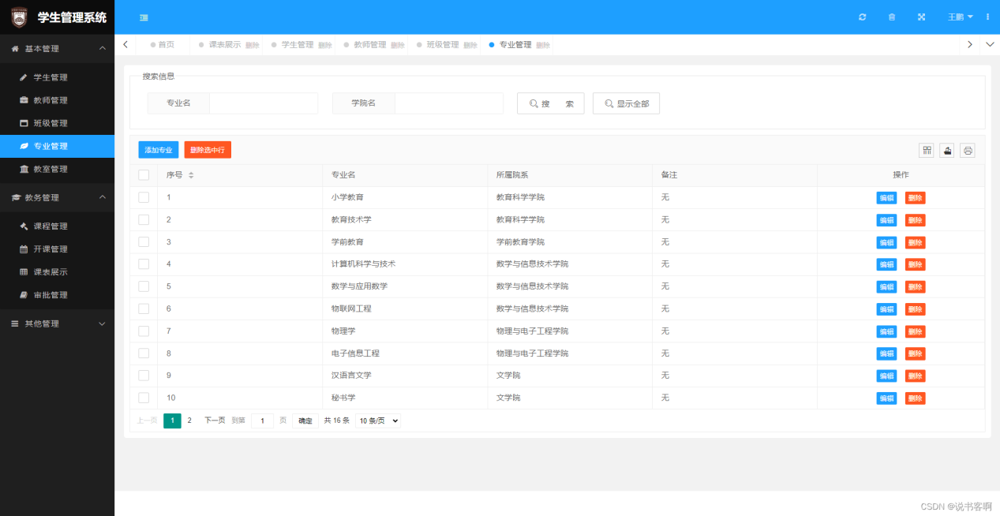This screenshot has height=516, width=1000.
Task: Click the trash icon in top bar
Action: 892,17
